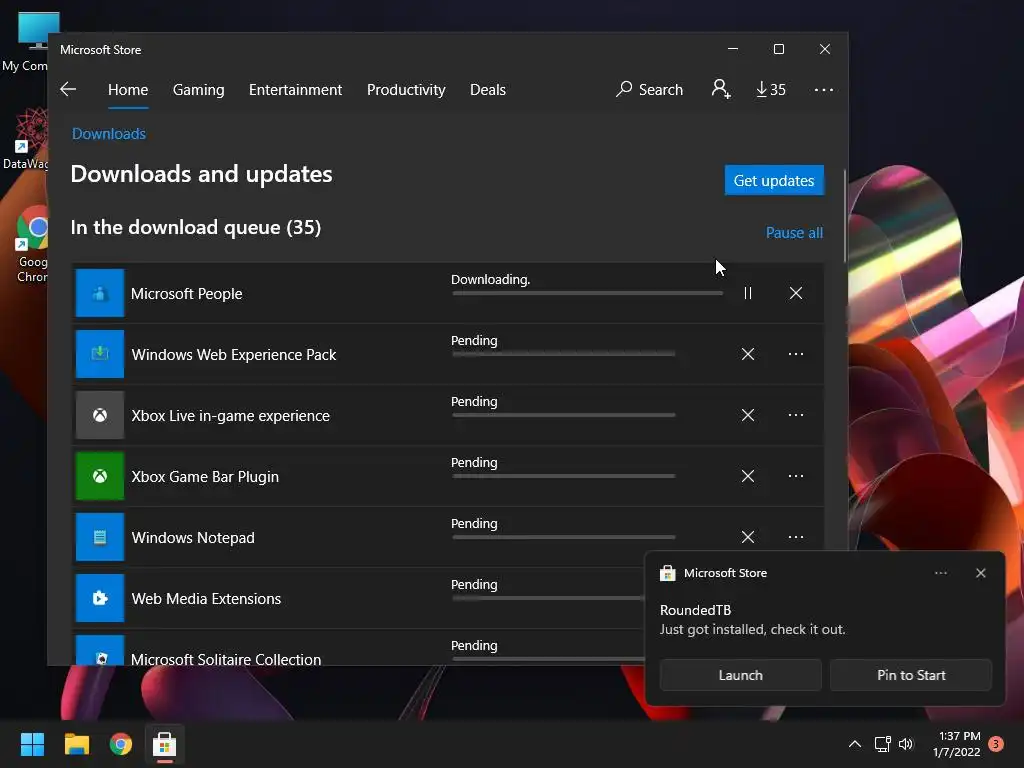Cancel the Windows Notepad download

pos(748,537)
